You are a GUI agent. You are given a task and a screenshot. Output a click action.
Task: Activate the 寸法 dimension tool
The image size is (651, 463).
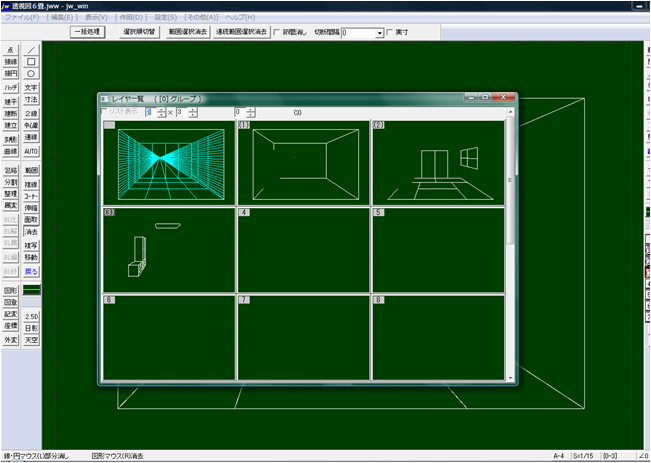pos(31,100)
